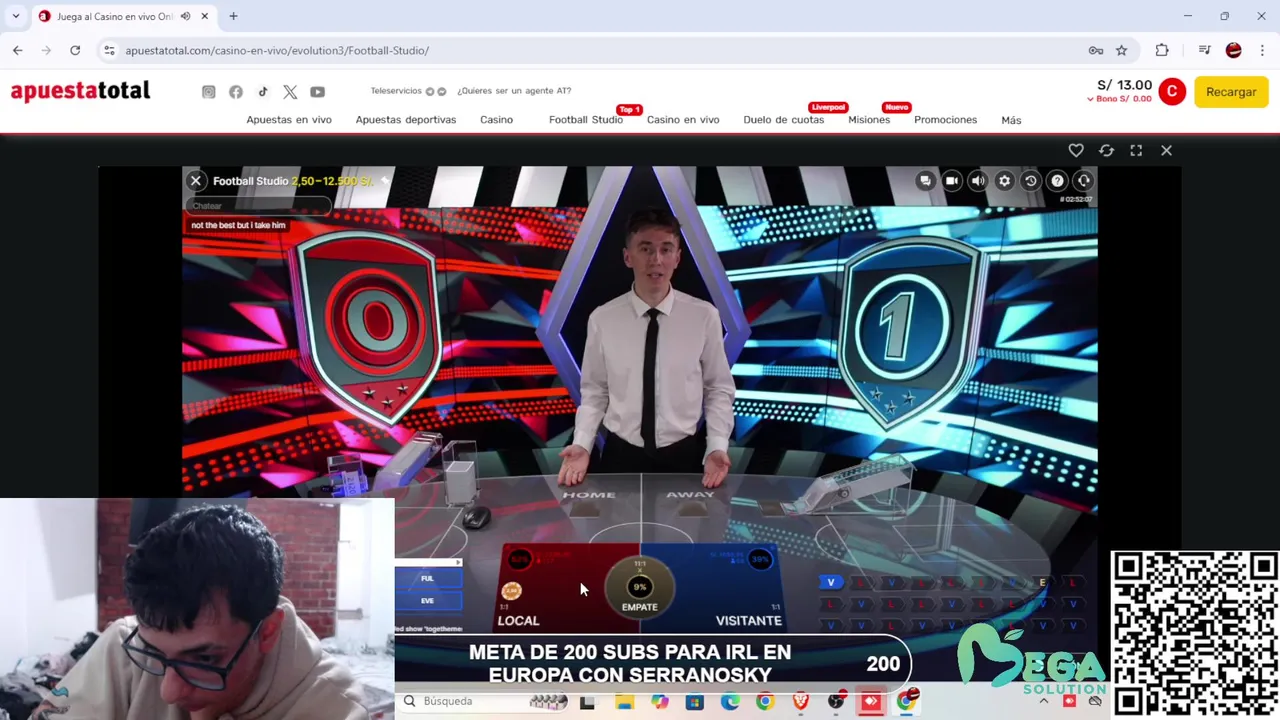Screen dimensions: 1280x720
Task: Click the address bar URL
Action: tap(277, 51)
